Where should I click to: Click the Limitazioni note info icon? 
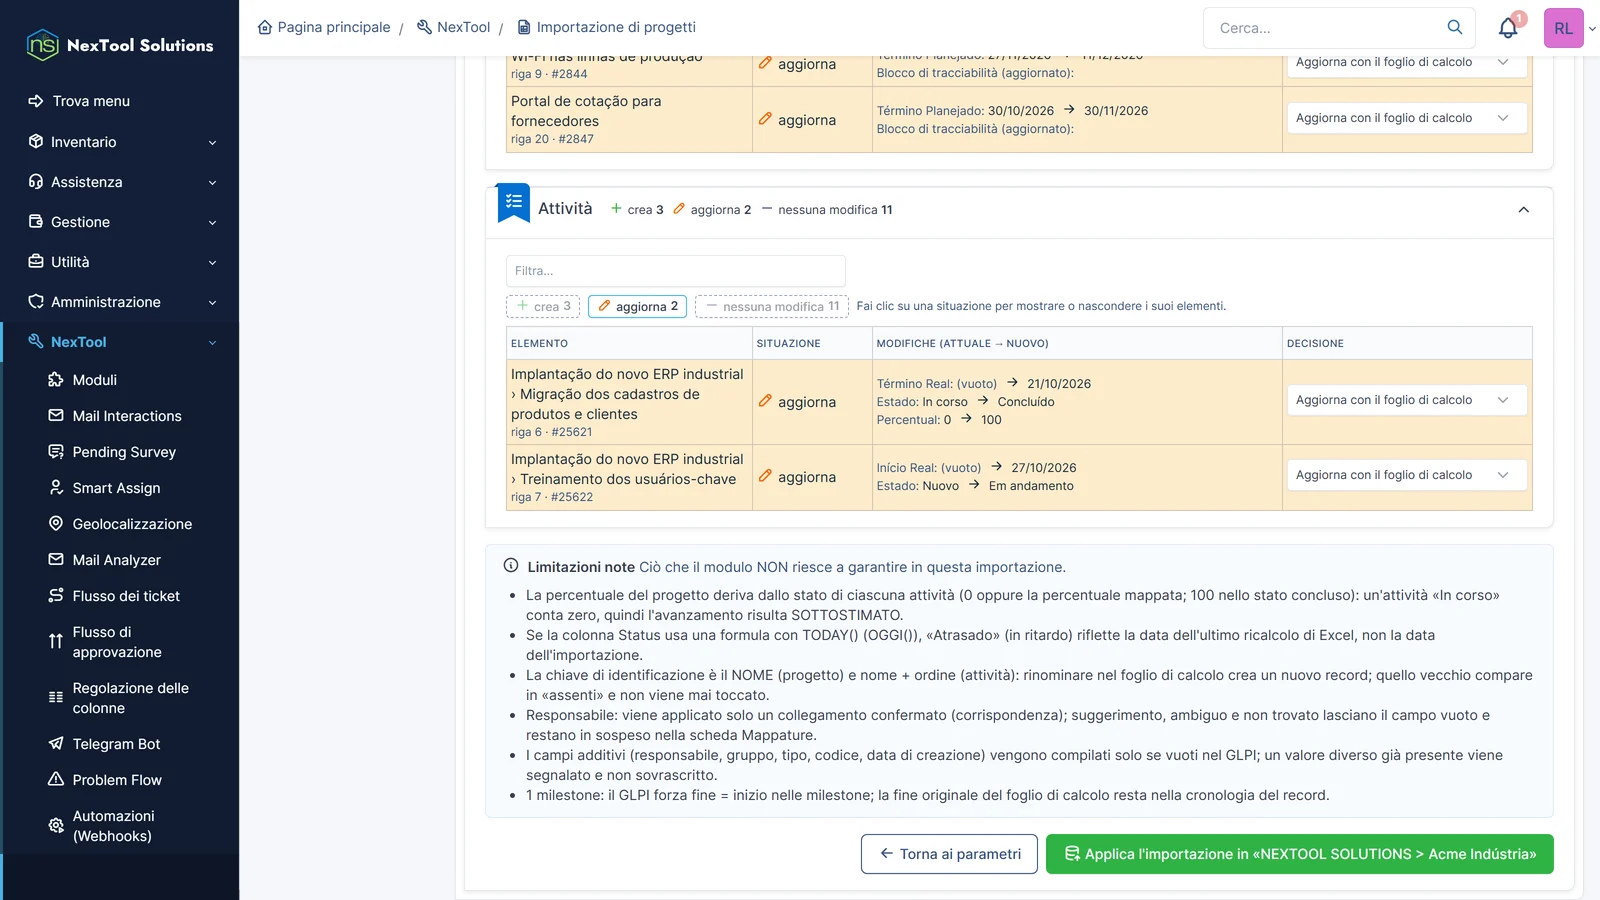click(x=511, y=566)
